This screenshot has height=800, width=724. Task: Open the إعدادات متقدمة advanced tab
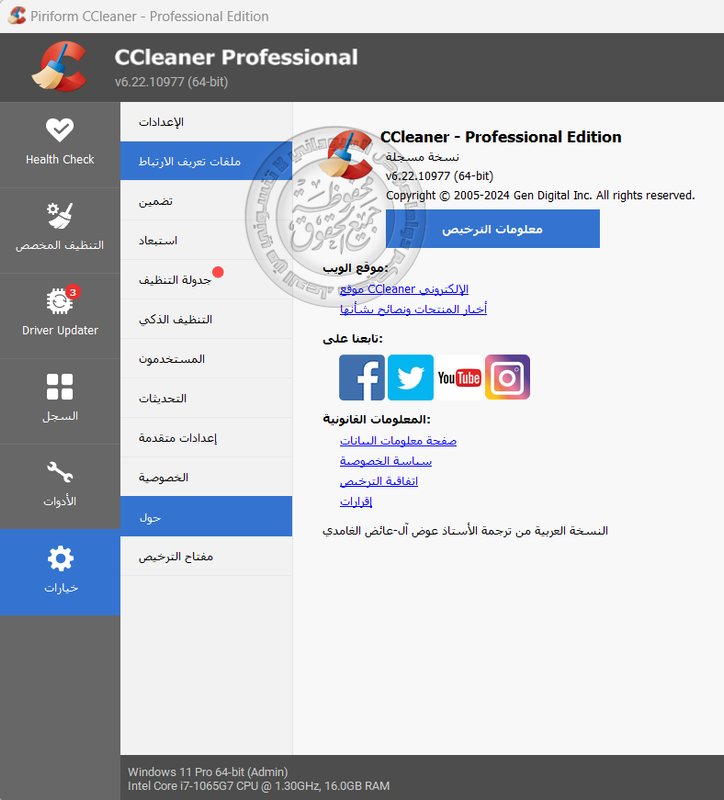coord(206,438)
